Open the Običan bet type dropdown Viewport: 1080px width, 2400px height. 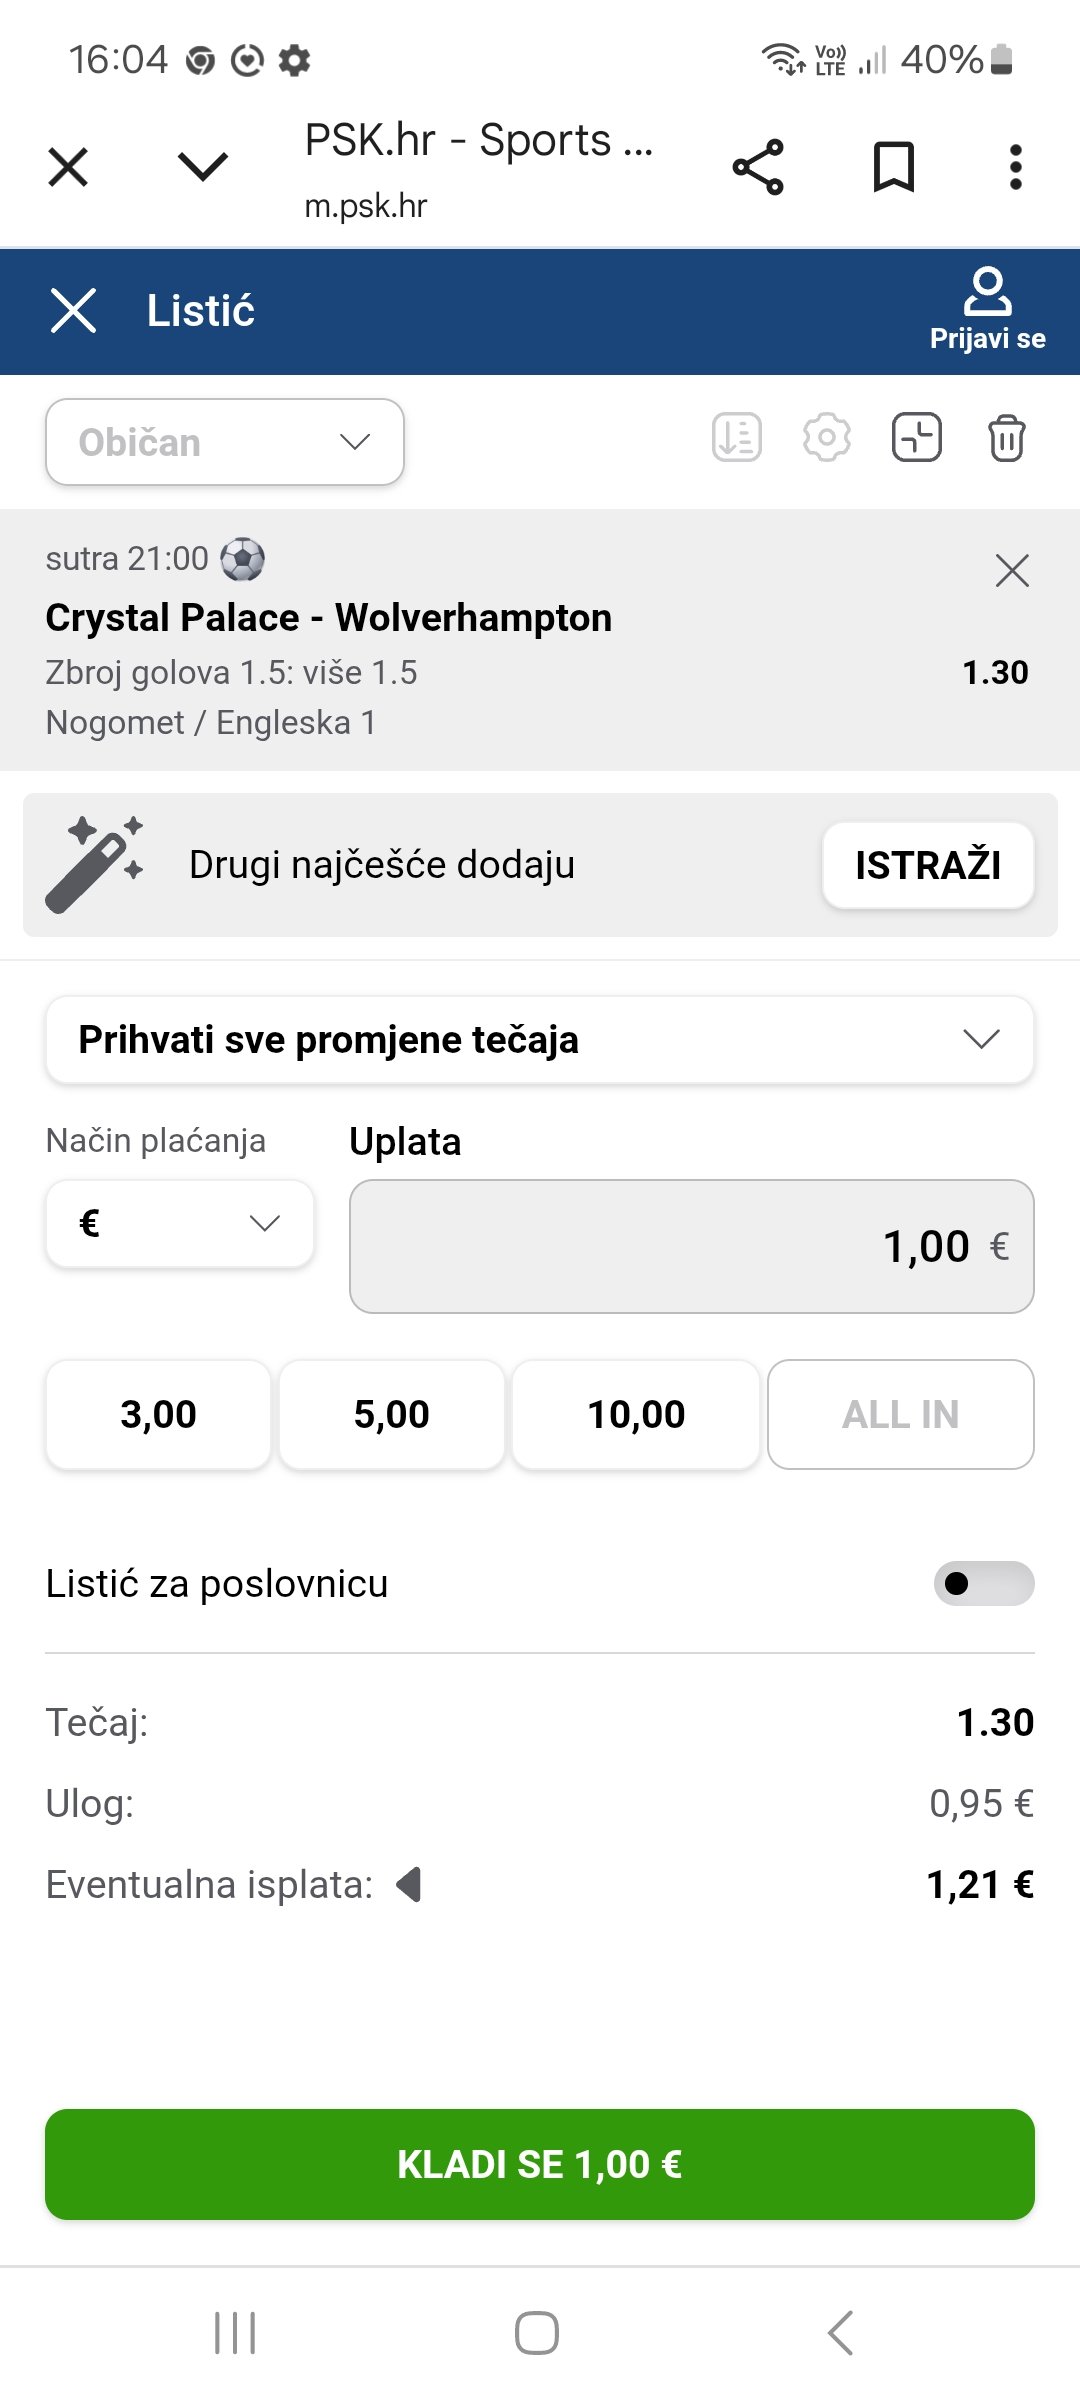[x=225, y=442]
